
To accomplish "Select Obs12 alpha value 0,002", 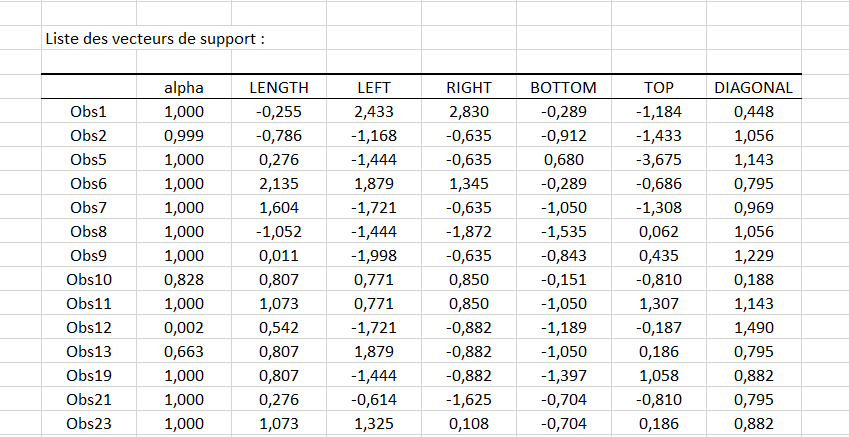I will point(184,327).
